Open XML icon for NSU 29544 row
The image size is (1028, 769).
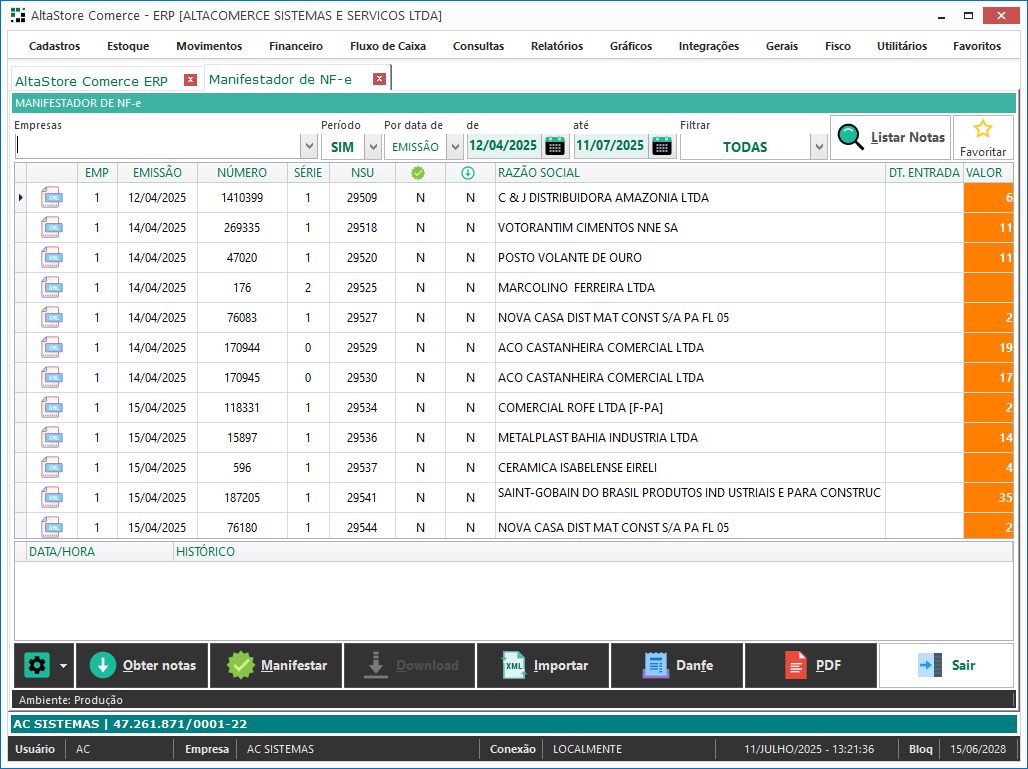pos(51,526)
